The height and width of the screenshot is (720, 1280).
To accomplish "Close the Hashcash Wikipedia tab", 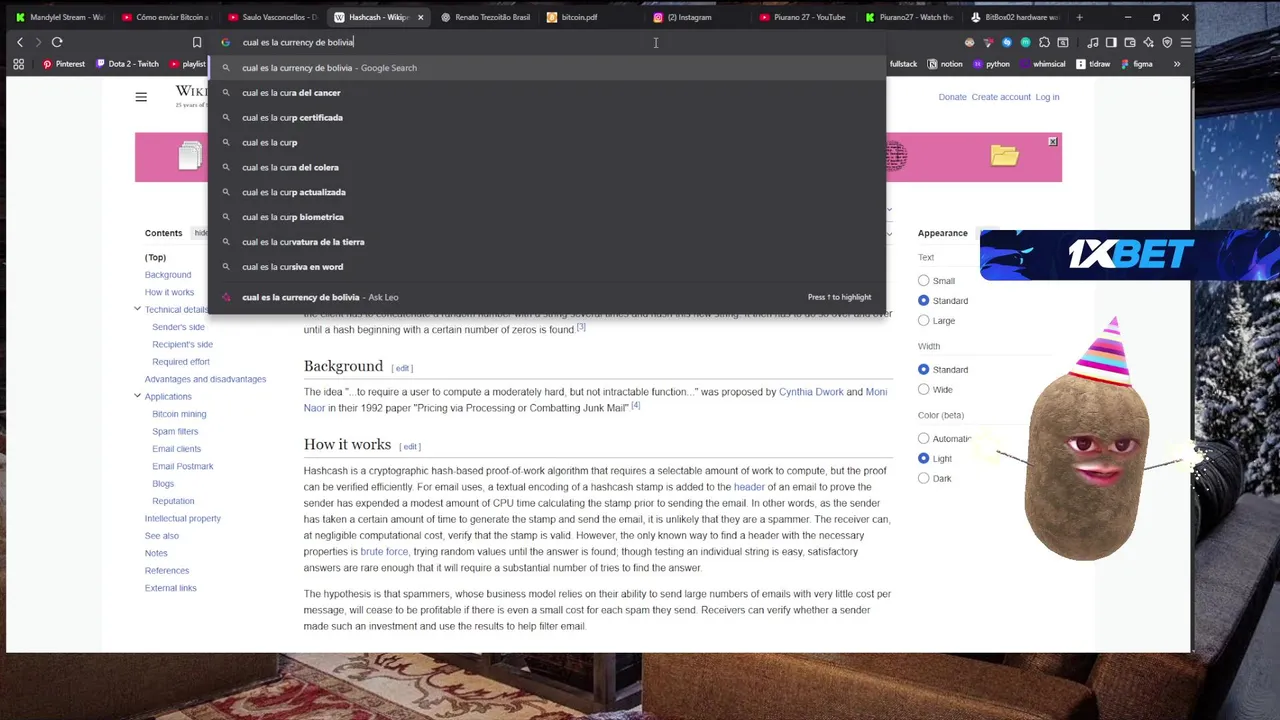I will coord(420,17).
